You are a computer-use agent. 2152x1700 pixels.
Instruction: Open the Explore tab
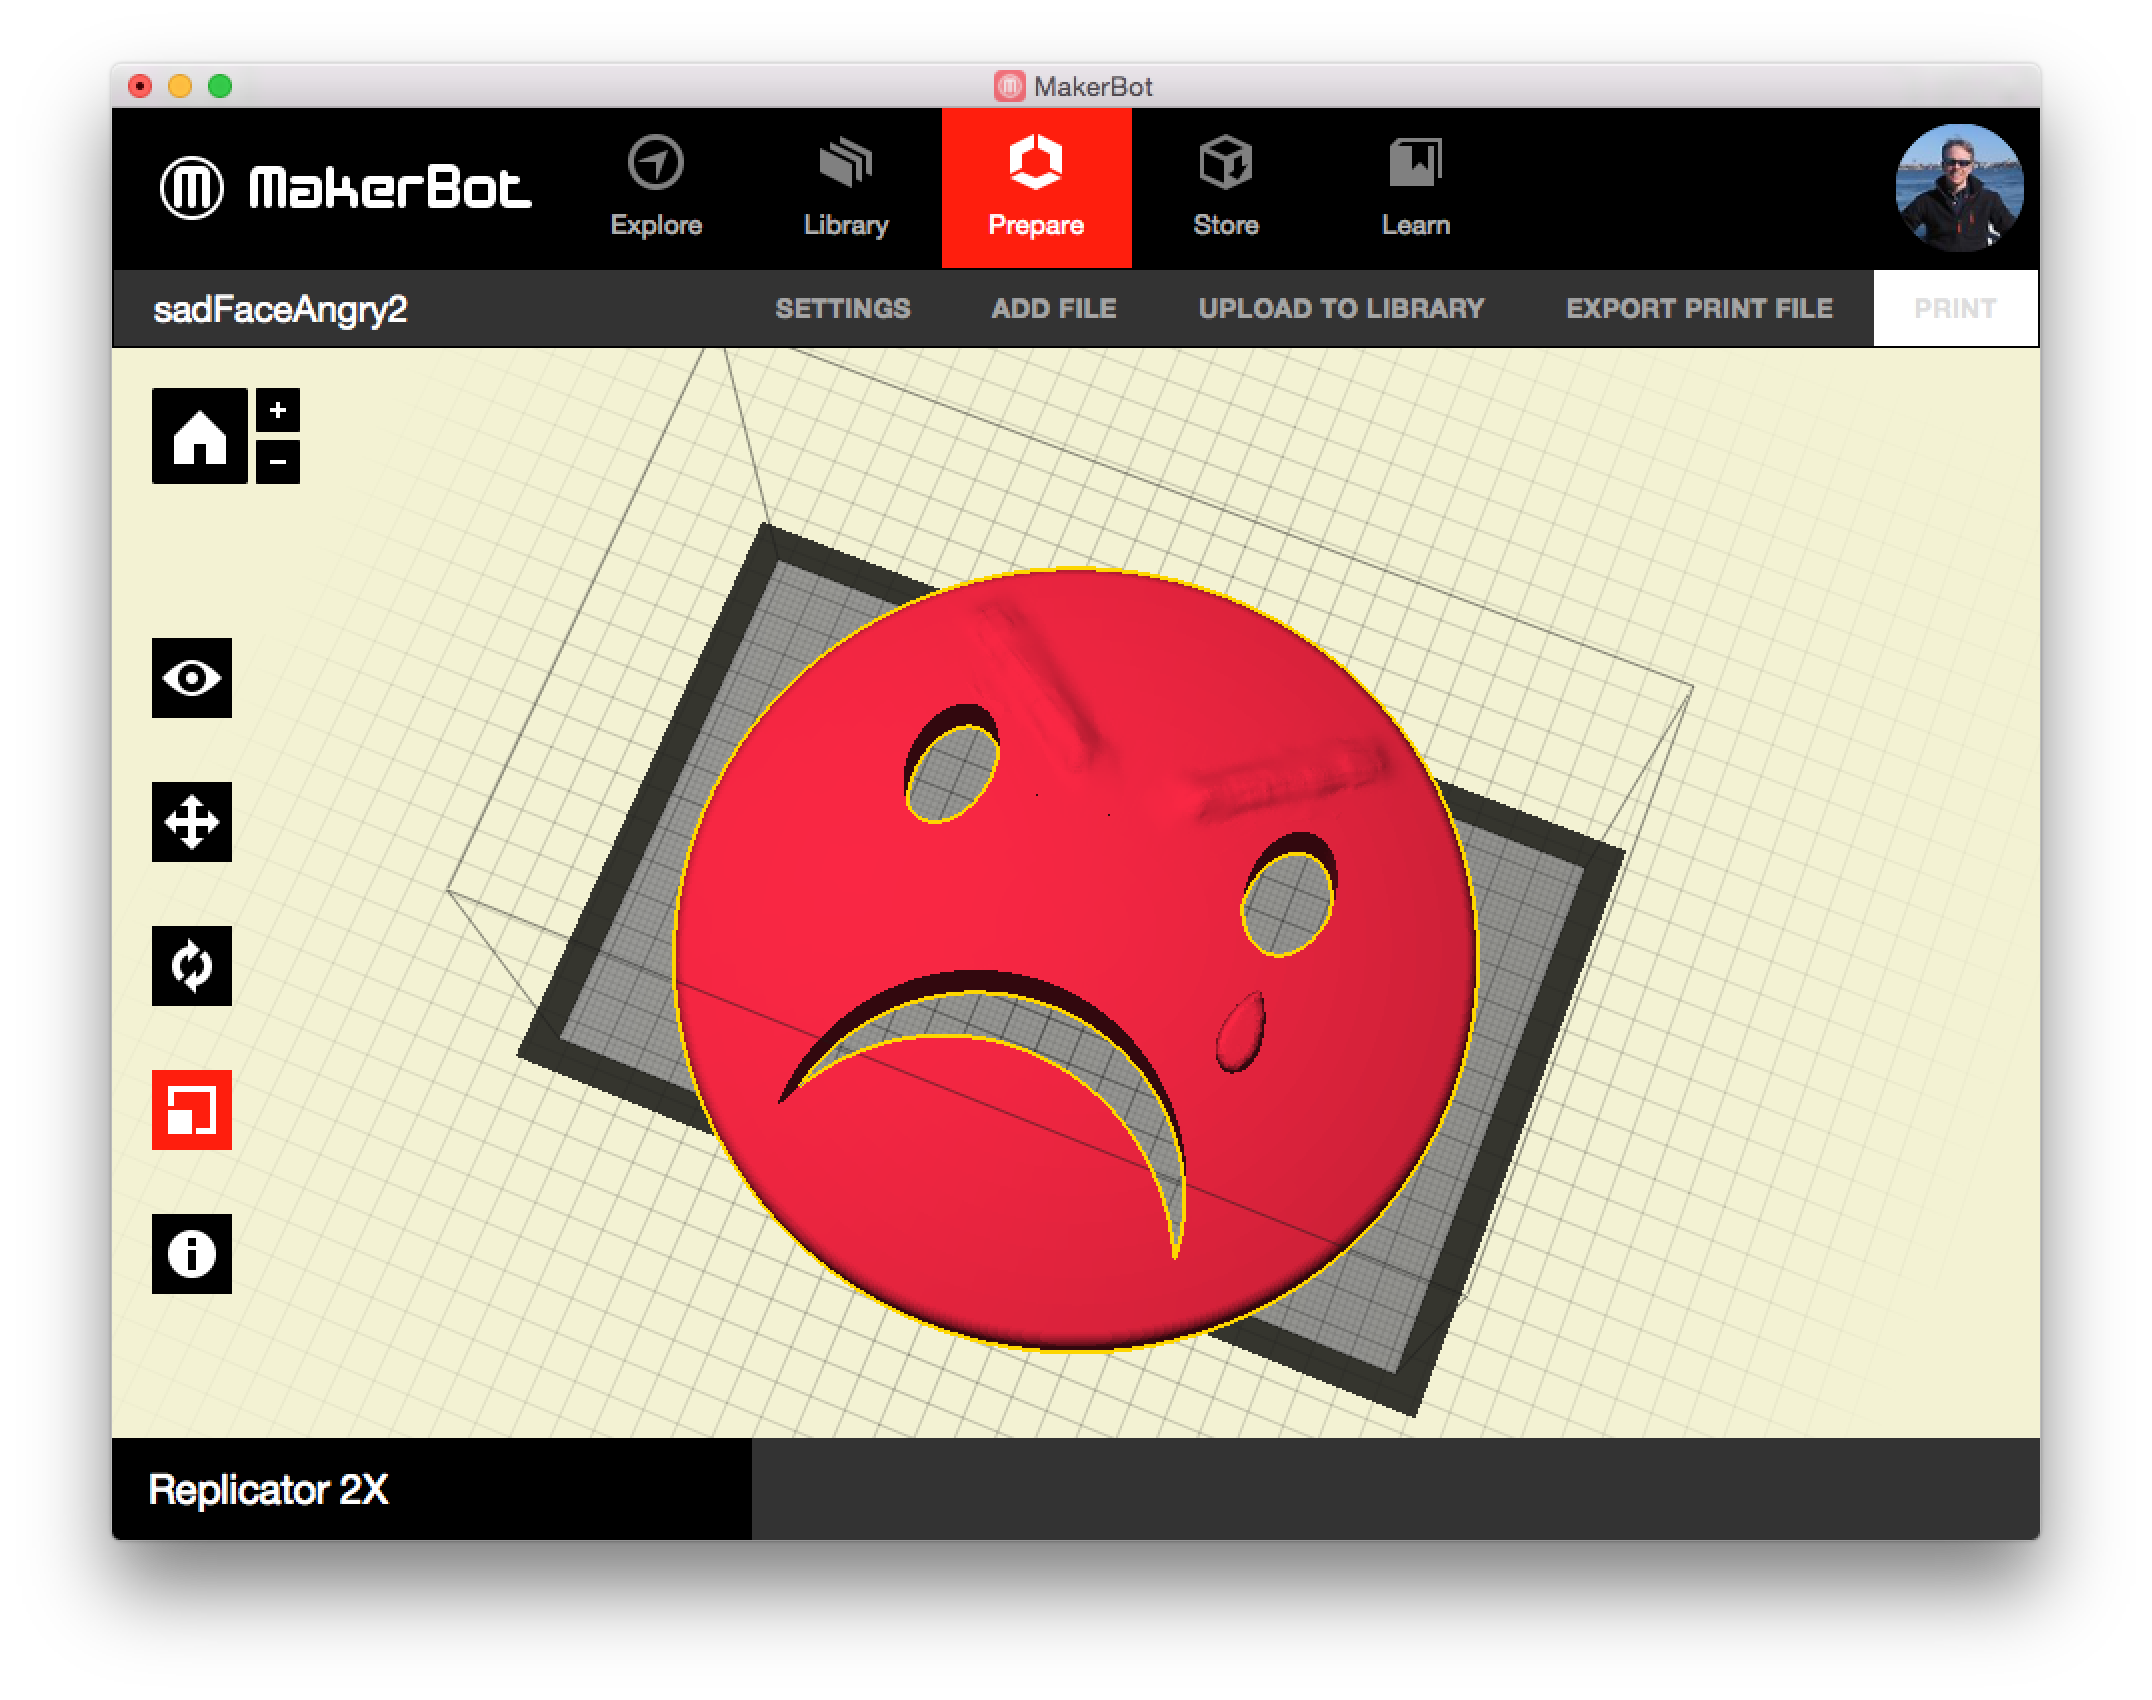pyautogui.click(x=656, y=188)
